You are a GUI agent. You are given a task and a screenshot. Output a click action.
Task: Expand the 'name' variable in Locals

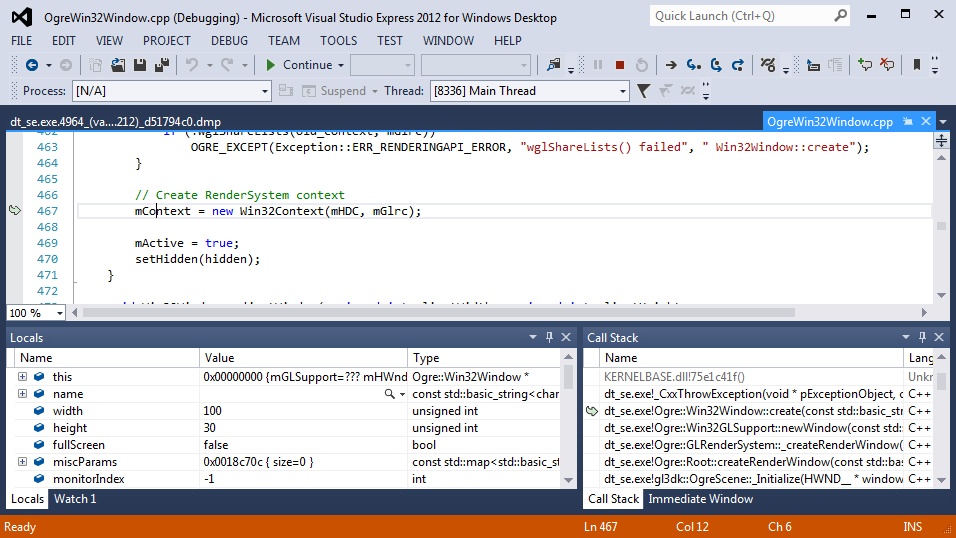pyautogui.click(x=23, y=394)
